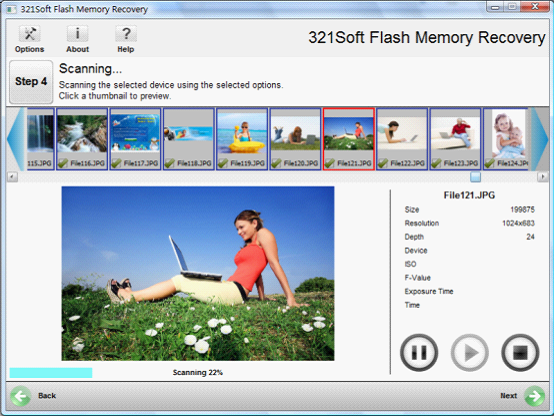
Task: Resume scan with the play button
Action: pos(470,352)
